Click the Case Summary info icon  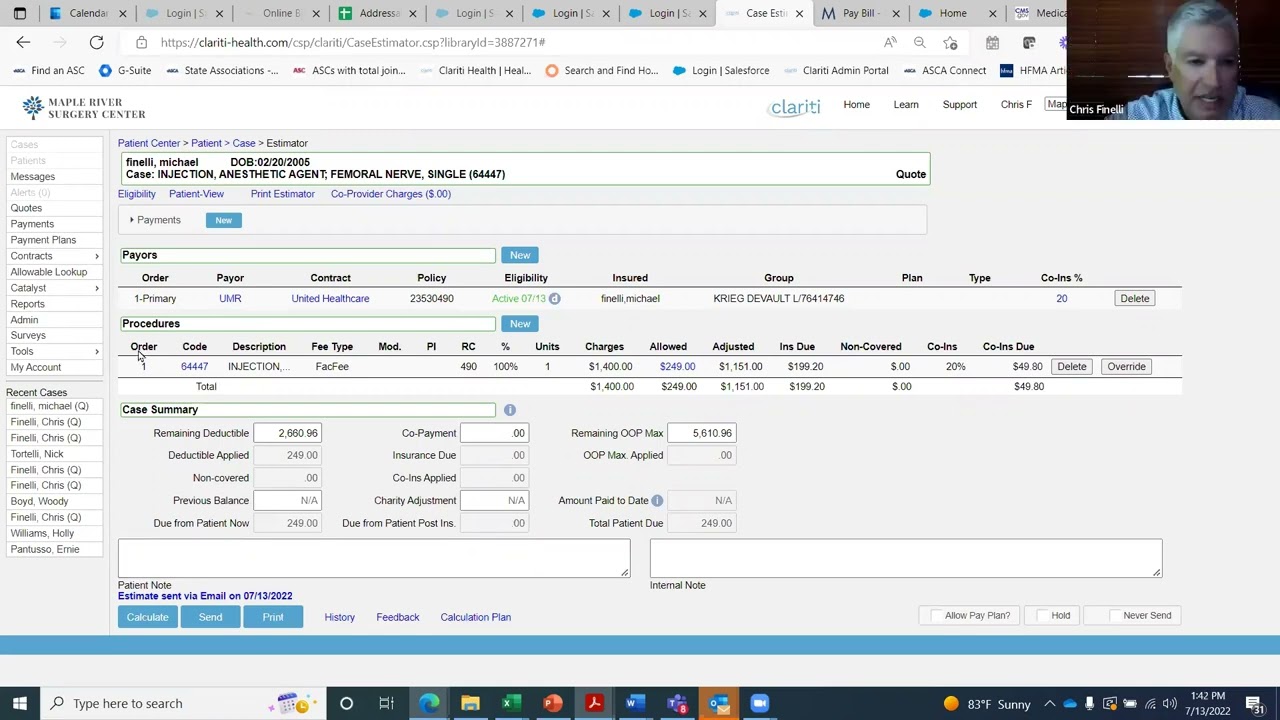(509, 410)
